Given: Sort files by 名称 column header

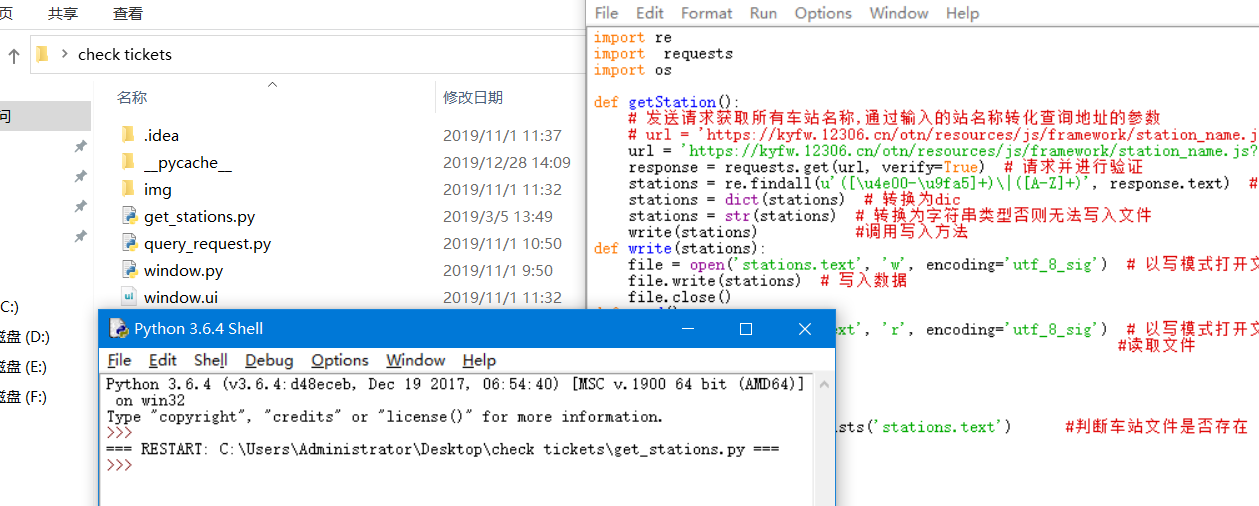Looking at the screenshot, I should pos(132,97).
